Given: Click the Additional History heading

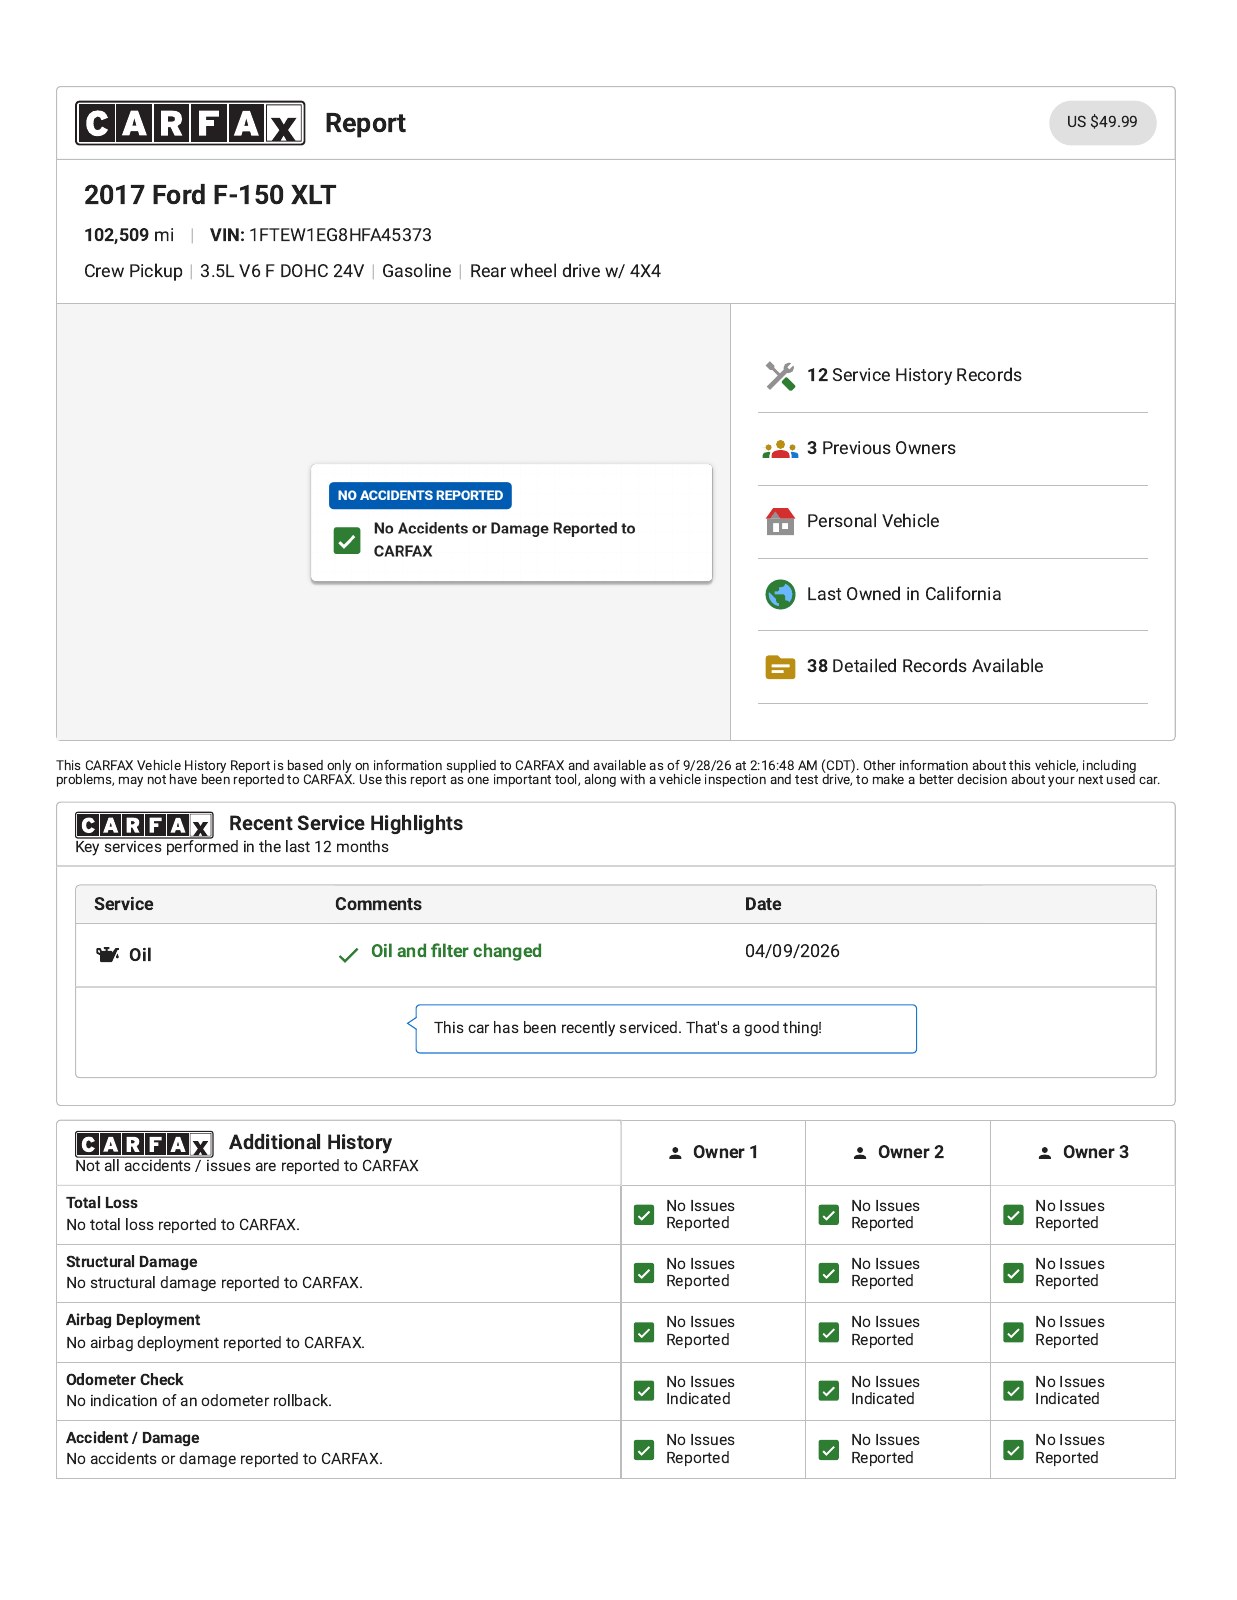Looking at the screenshot, I should [x=310, y=1143].
